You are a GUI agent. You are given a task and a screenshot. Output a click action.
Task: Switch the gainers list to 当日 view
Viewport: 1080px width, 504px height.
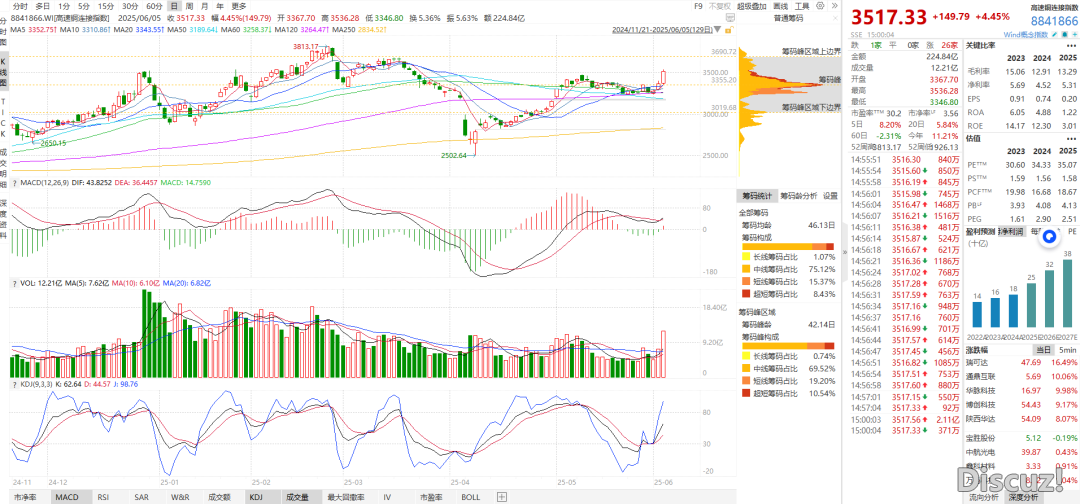coord(1043,350)
